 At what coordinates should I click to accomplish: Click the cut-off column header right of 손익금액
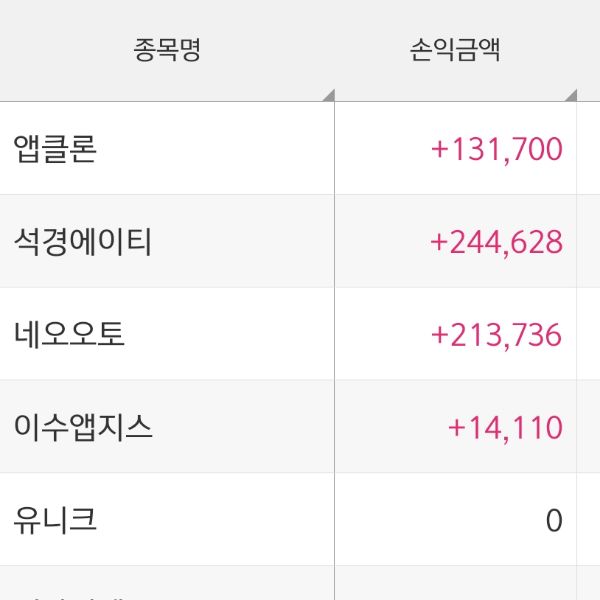click(x=590, y=50)
